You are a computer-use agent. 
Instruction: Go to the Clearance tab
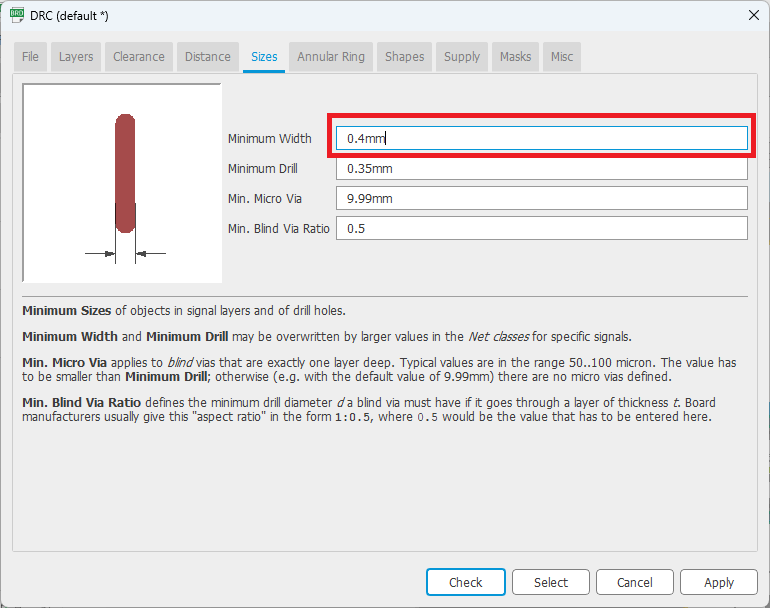pyautogui.click(x=139, y=57)
